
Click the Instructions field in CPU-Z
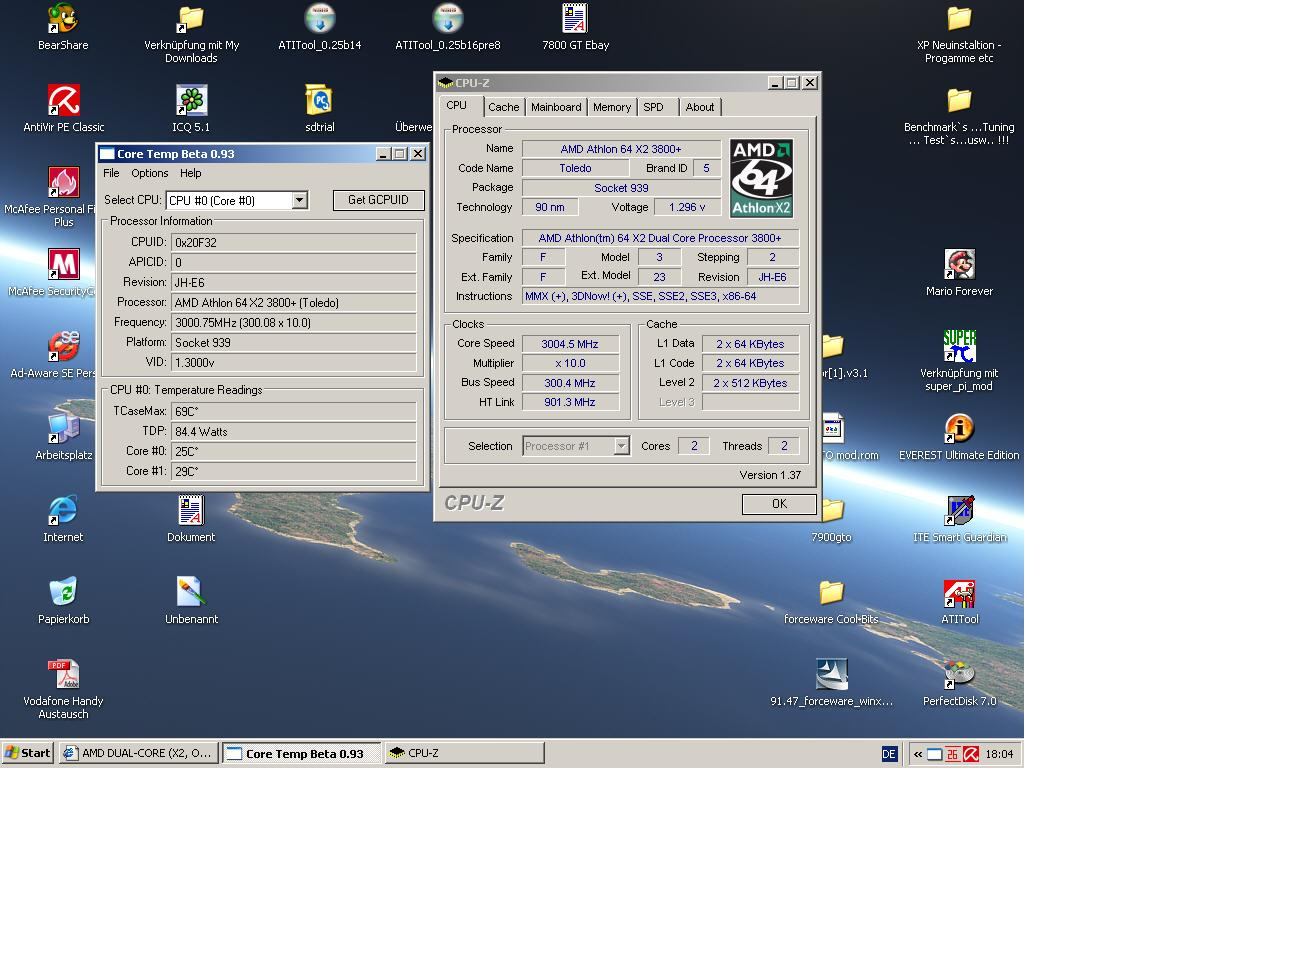tap(660, 296)
